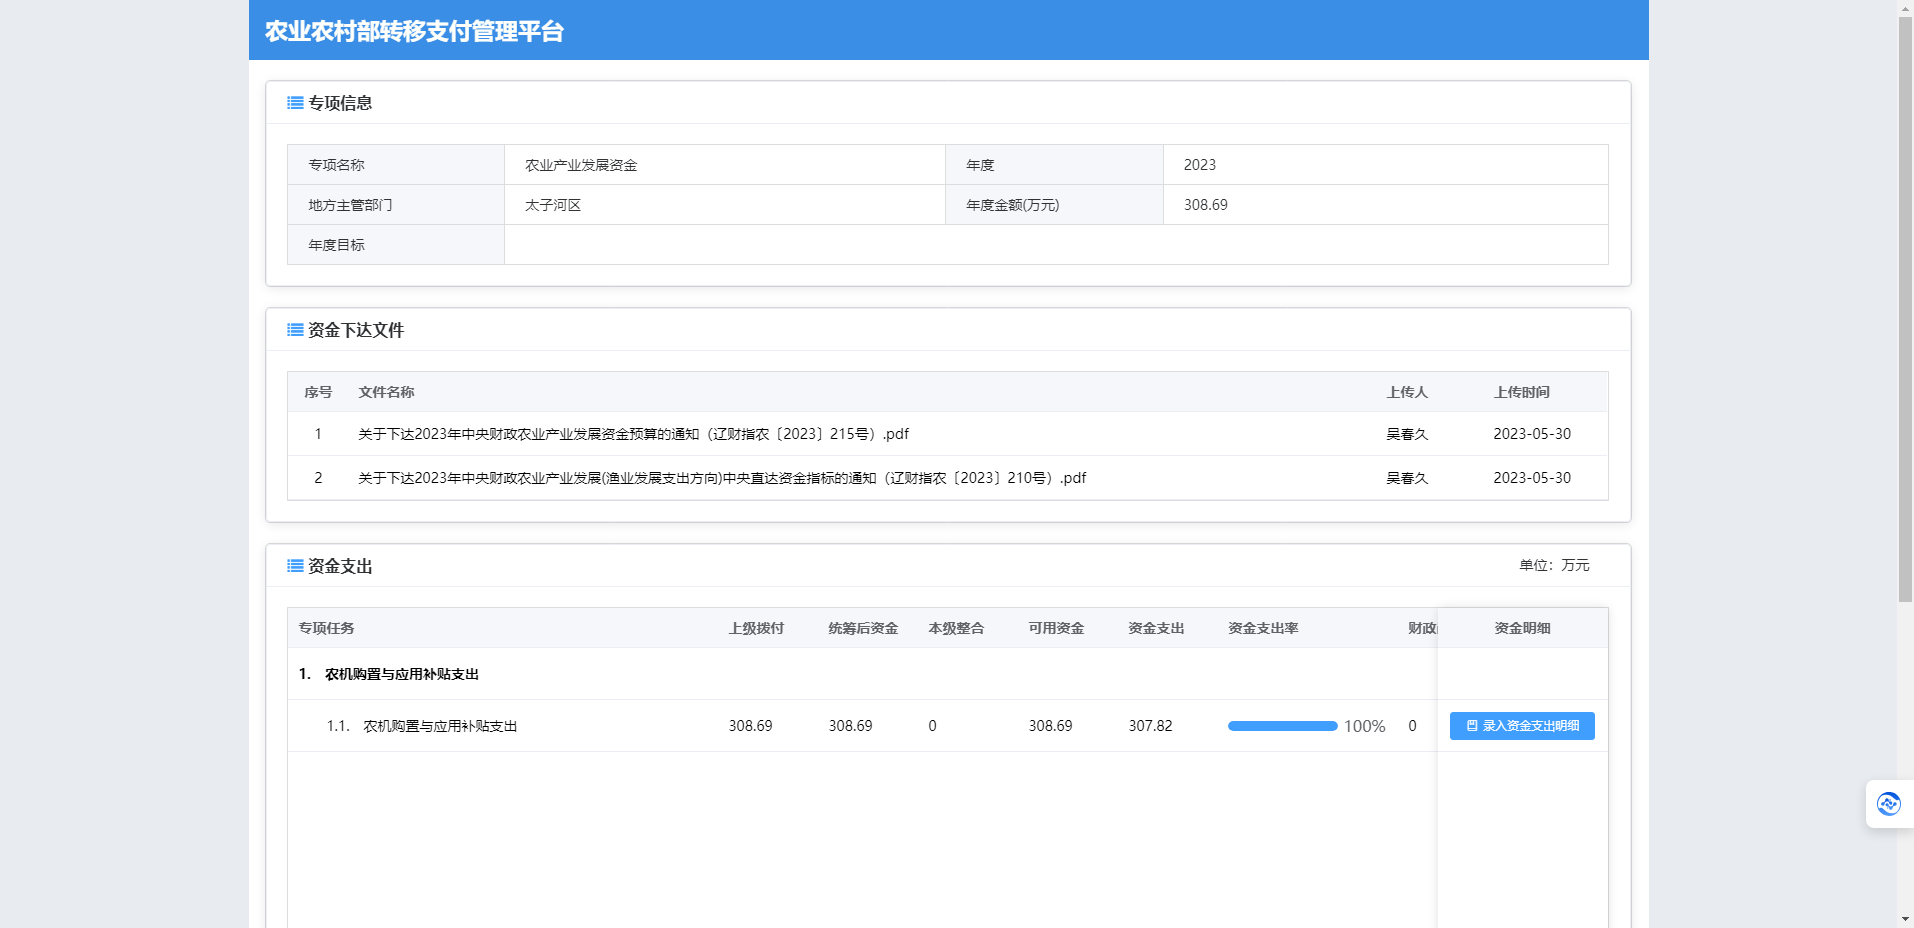Click the 年度金额(万元) label cell
Screen dimensions: 1914x928
(1054, 205)
